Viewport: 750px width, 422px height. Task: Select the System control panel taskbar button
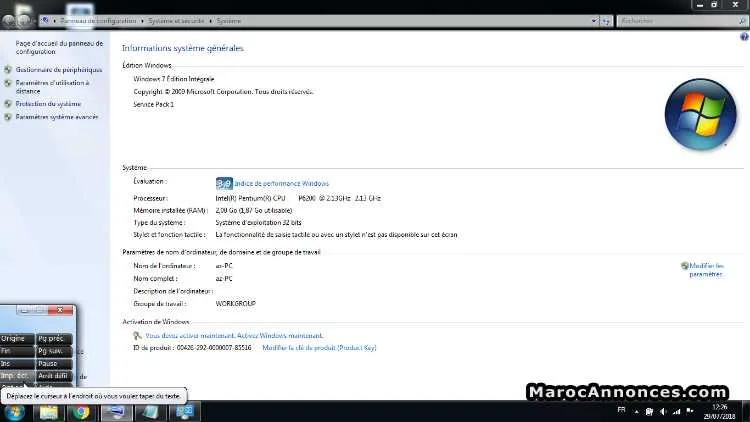184,412
